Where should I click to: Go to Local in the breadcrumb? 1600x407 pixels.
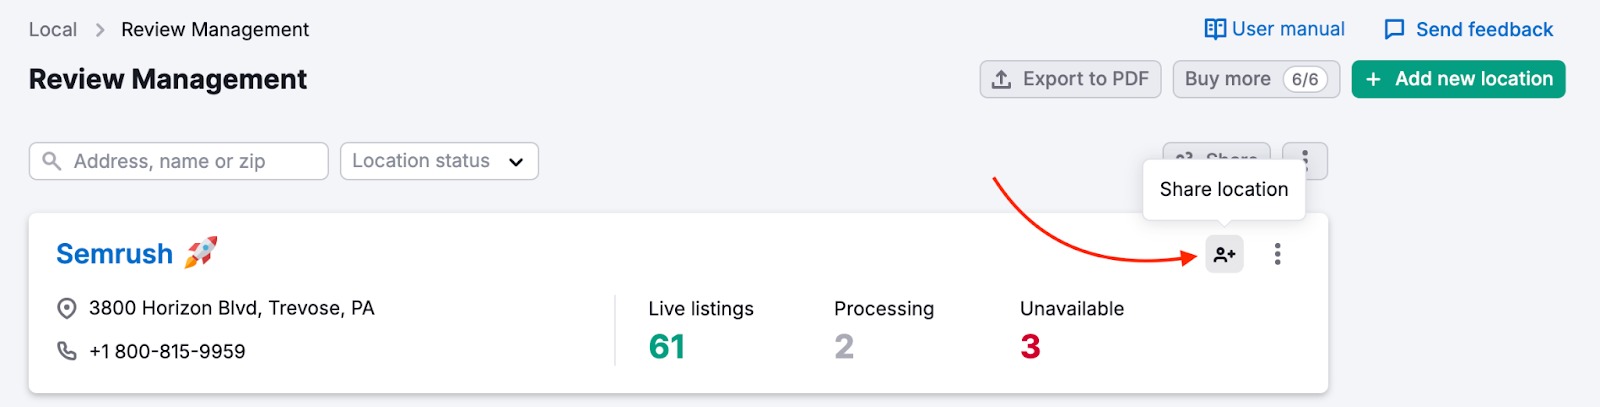point(53,30)
